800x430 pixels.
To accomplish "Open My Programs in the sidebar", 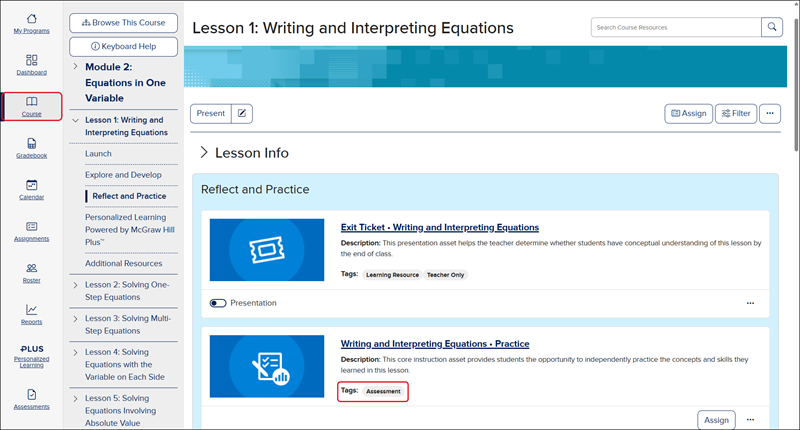I will (x=32, y=23).
